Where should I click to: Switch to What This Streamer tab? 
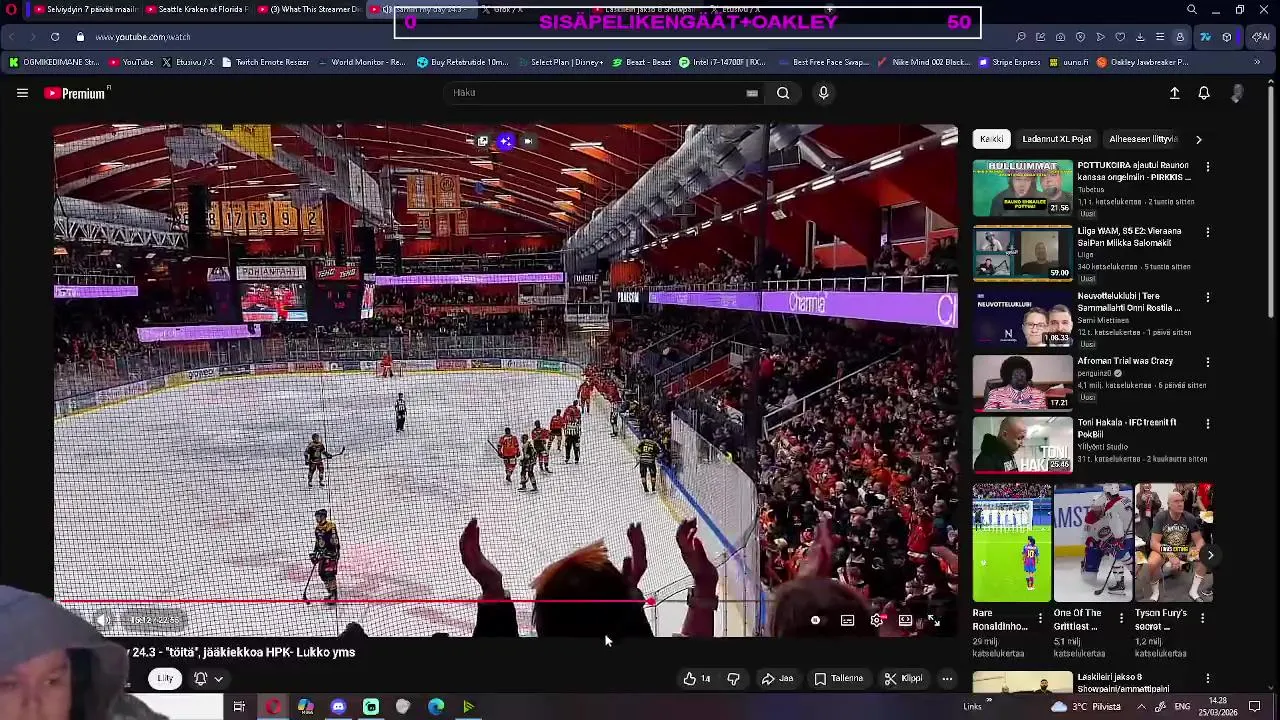(x=309, y=10)
